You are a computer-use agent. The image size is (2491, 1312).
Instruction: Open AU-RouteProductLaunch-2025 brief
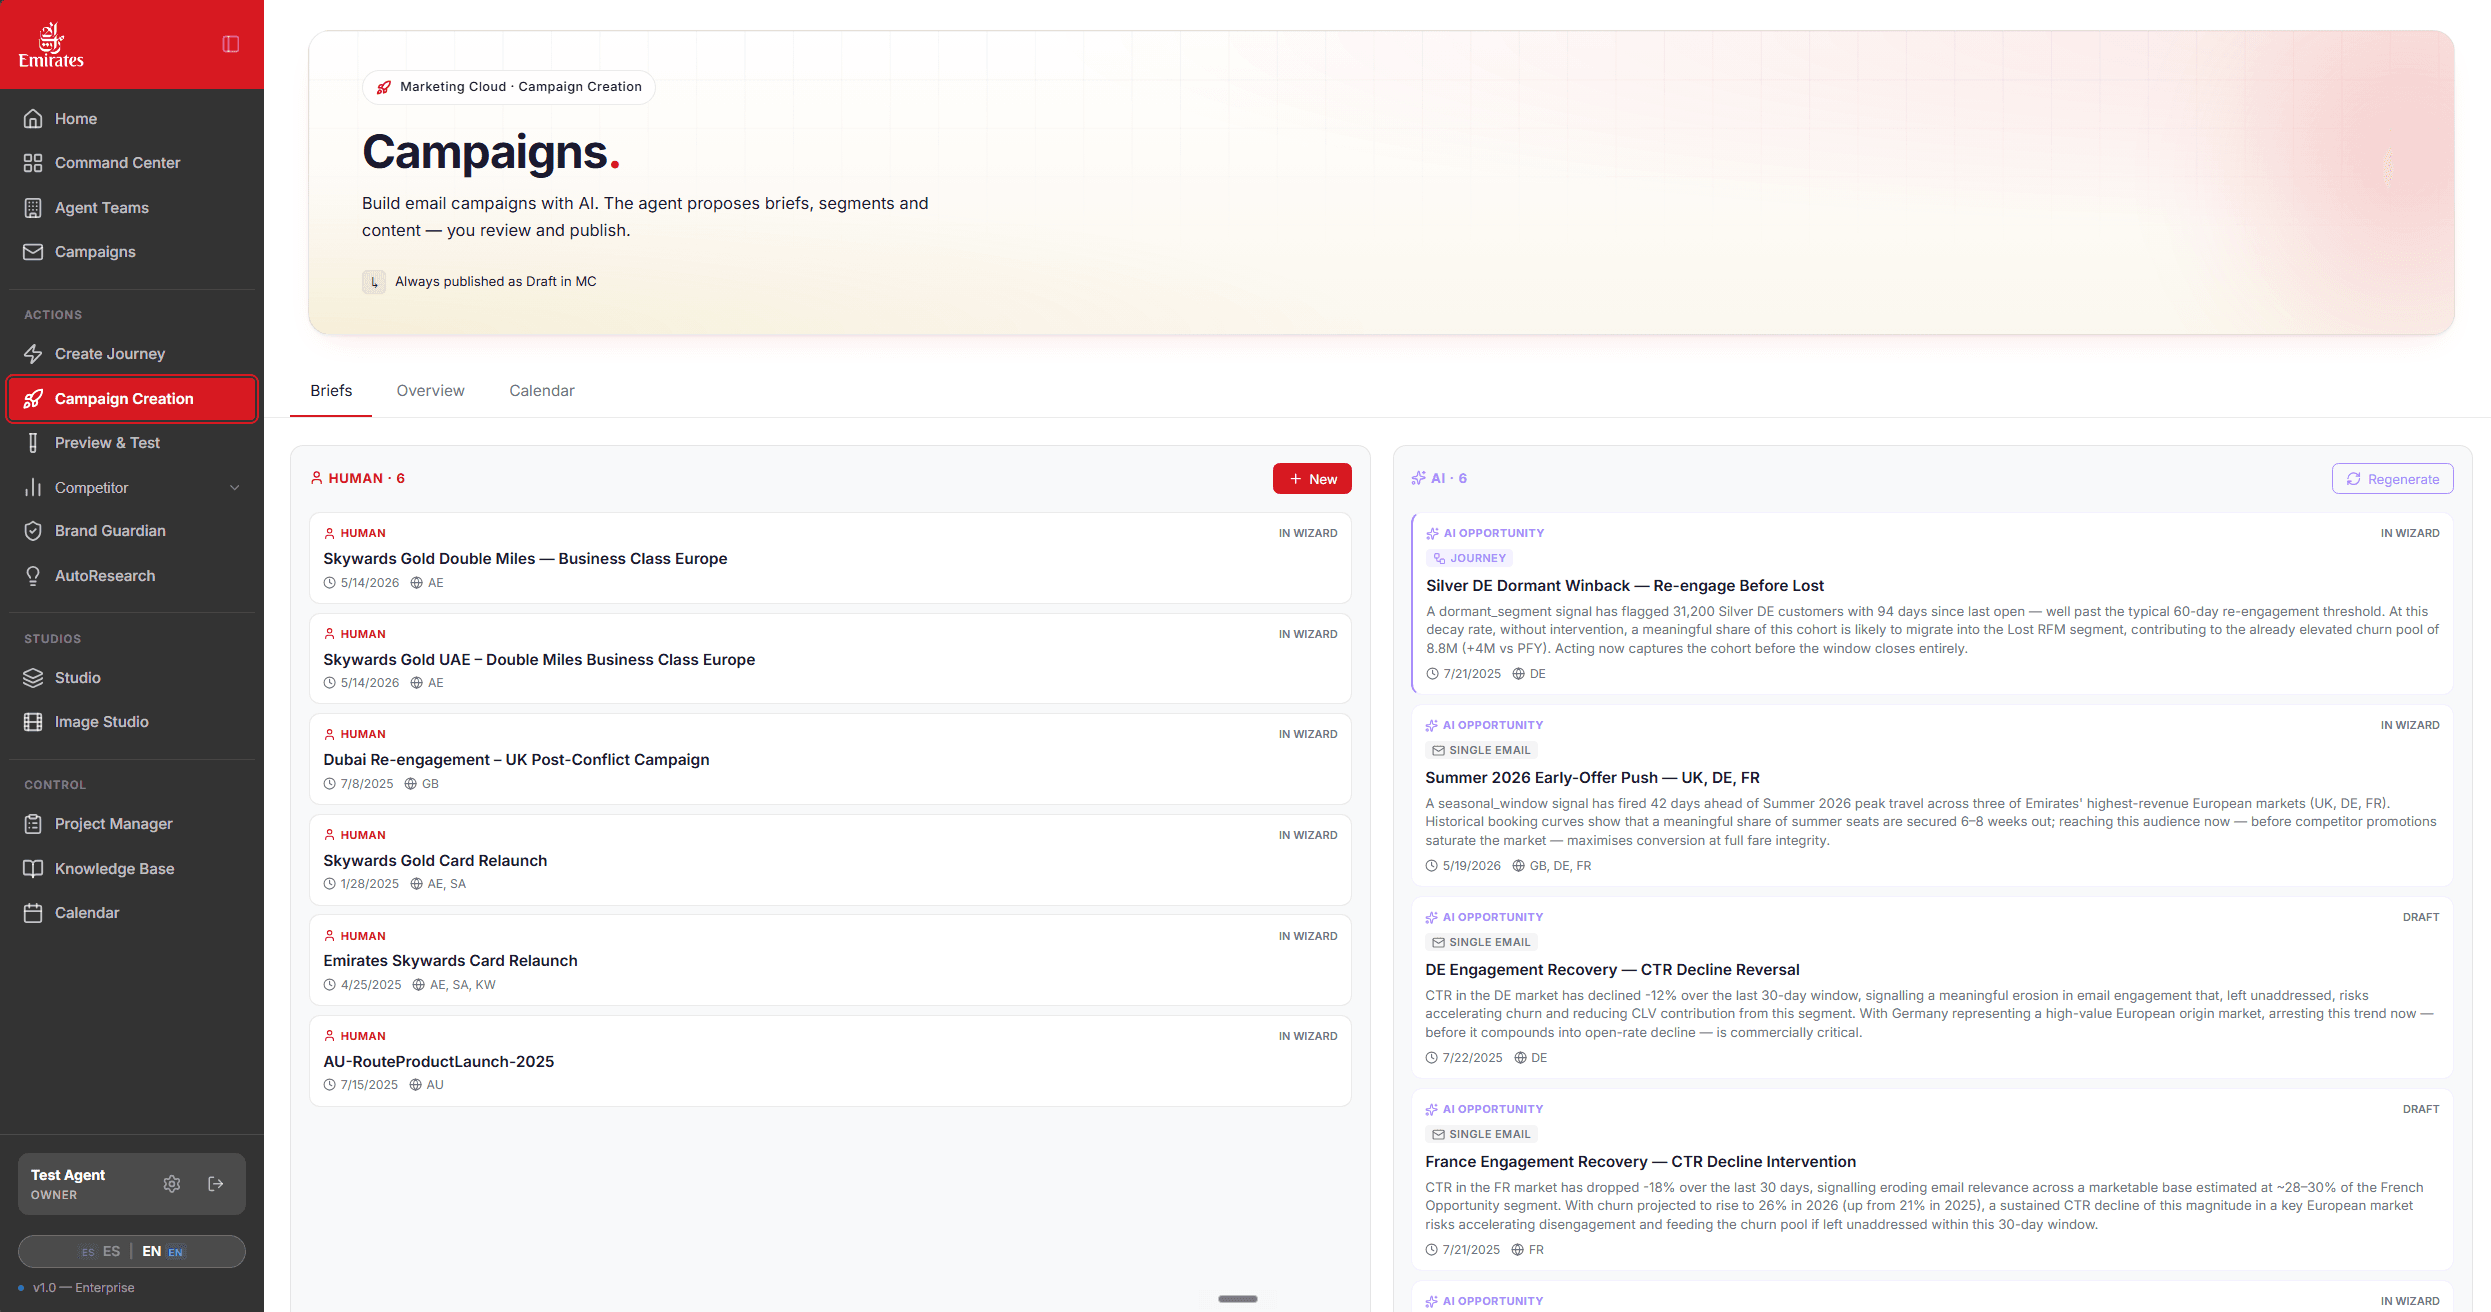coord(830,1061)
